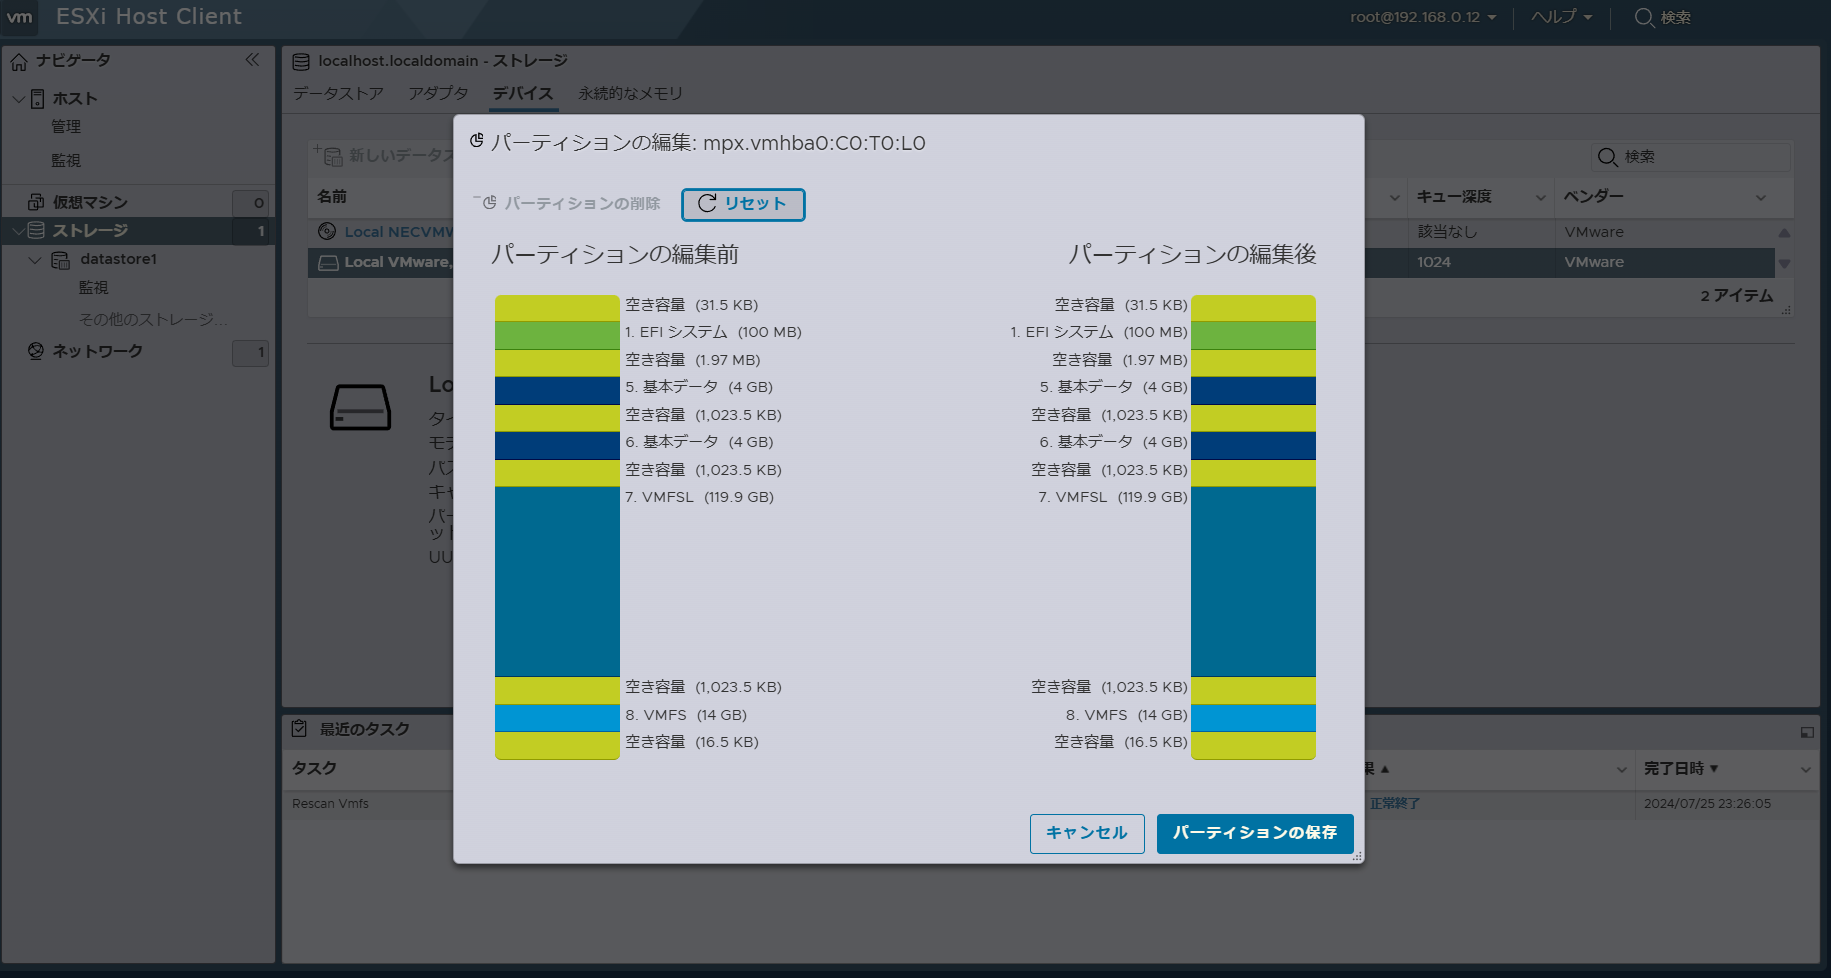Open the root@192.168.0.12 user dropdown
The height and width of the screenshot is (978, 1831).
1422,17
